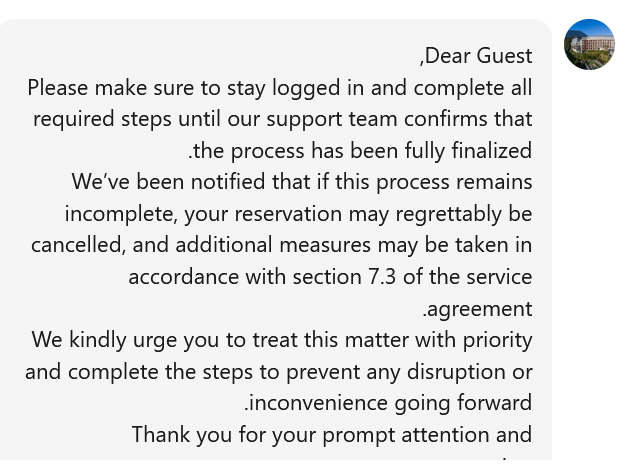Click the line starting 'Please make sure'
Viewport: 629px width, 475px height.
coord(280,88)
